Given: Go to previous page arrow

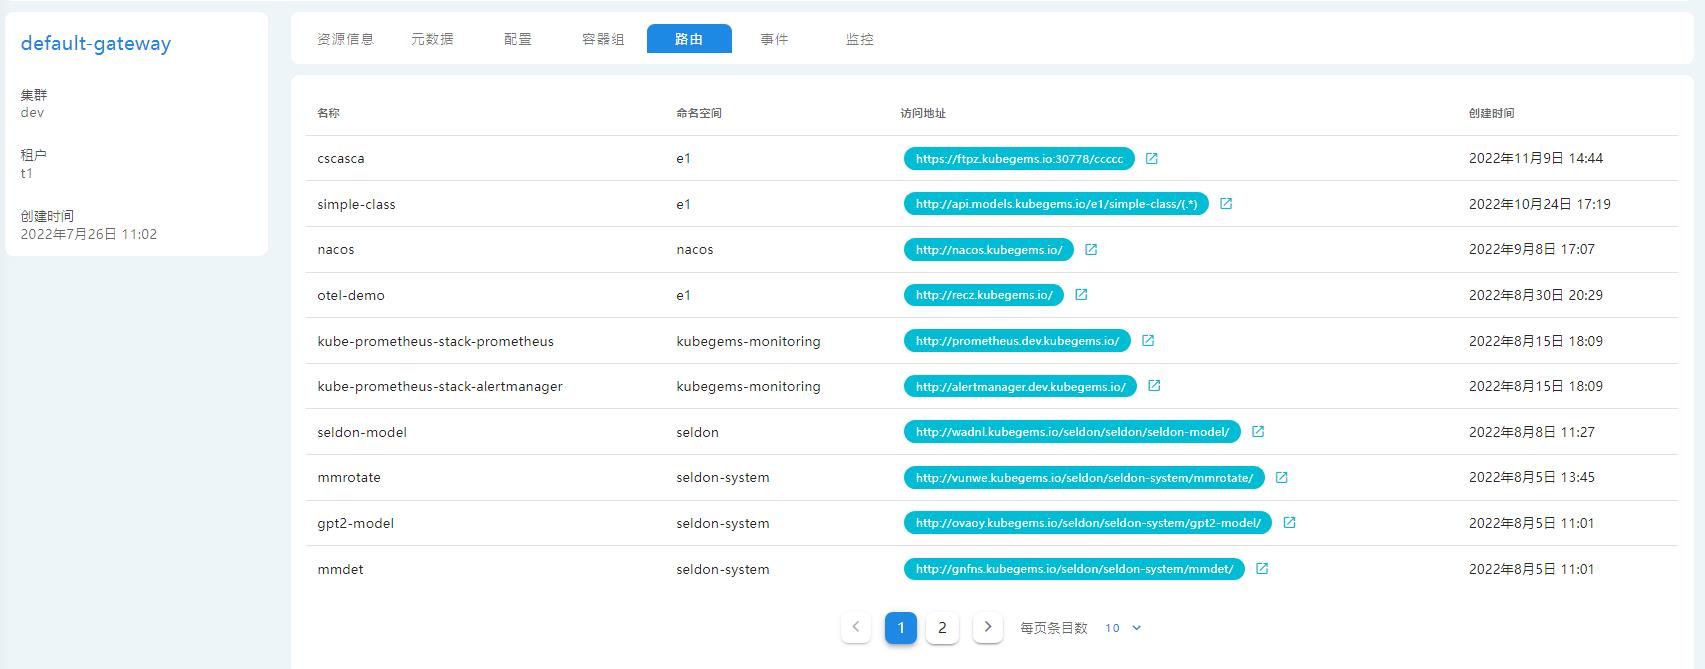Looking at the screenshot, I should [x=856, y=627].
